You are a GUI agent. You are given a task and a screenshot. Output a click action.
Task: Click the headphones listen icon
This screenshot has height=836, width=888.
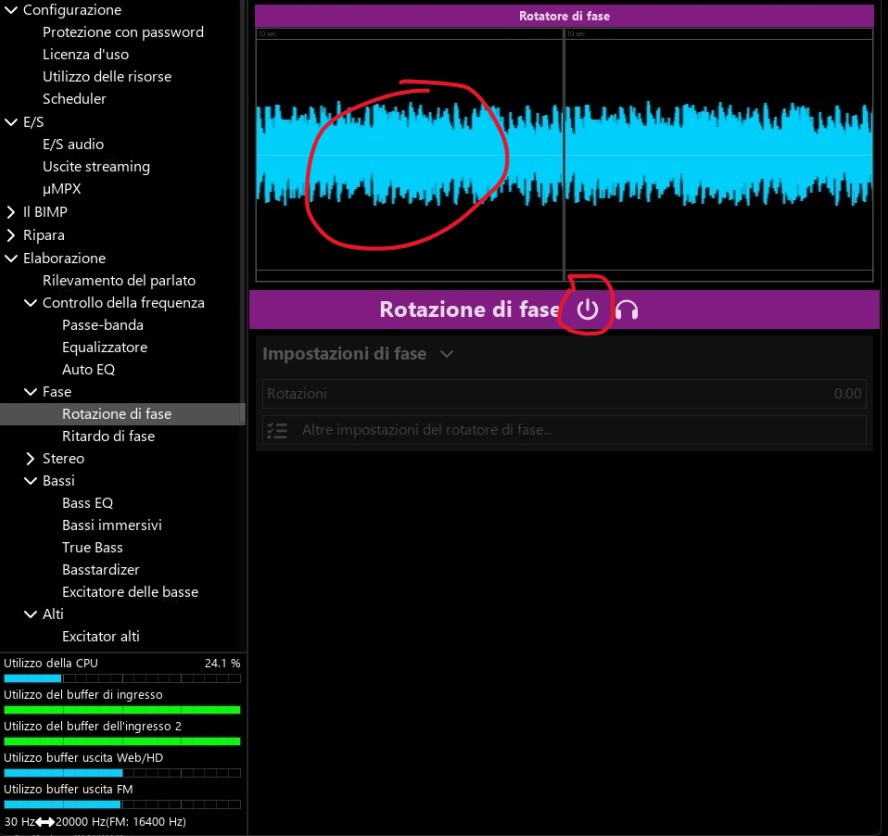[626, 310]
